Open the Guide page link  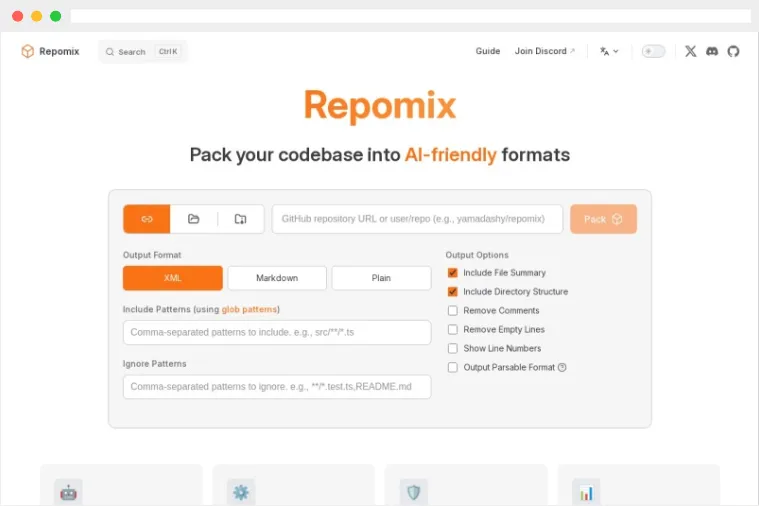point(487,51)
